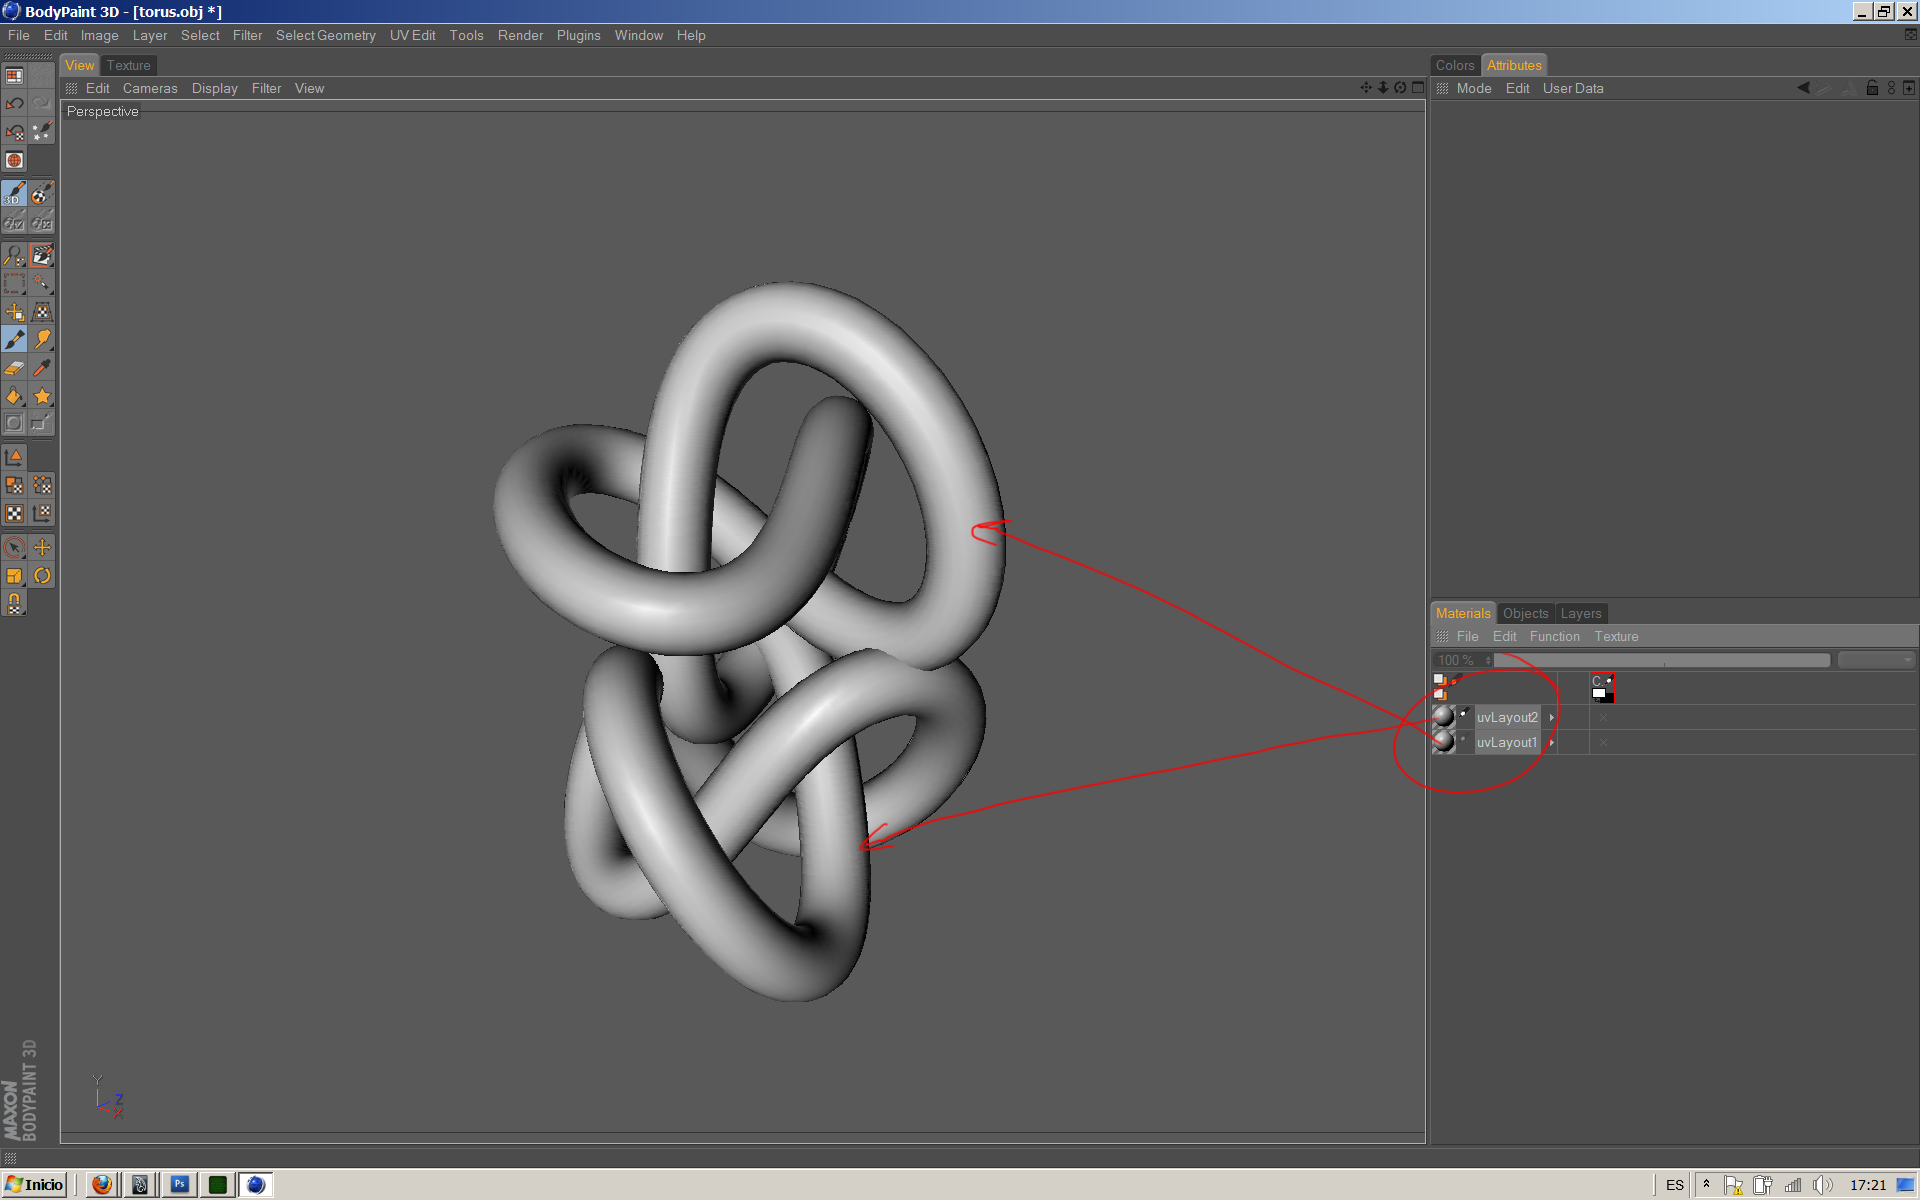1920x1200 pixels.
Task: Select the Eraser tool
Action: pos(14,368)
